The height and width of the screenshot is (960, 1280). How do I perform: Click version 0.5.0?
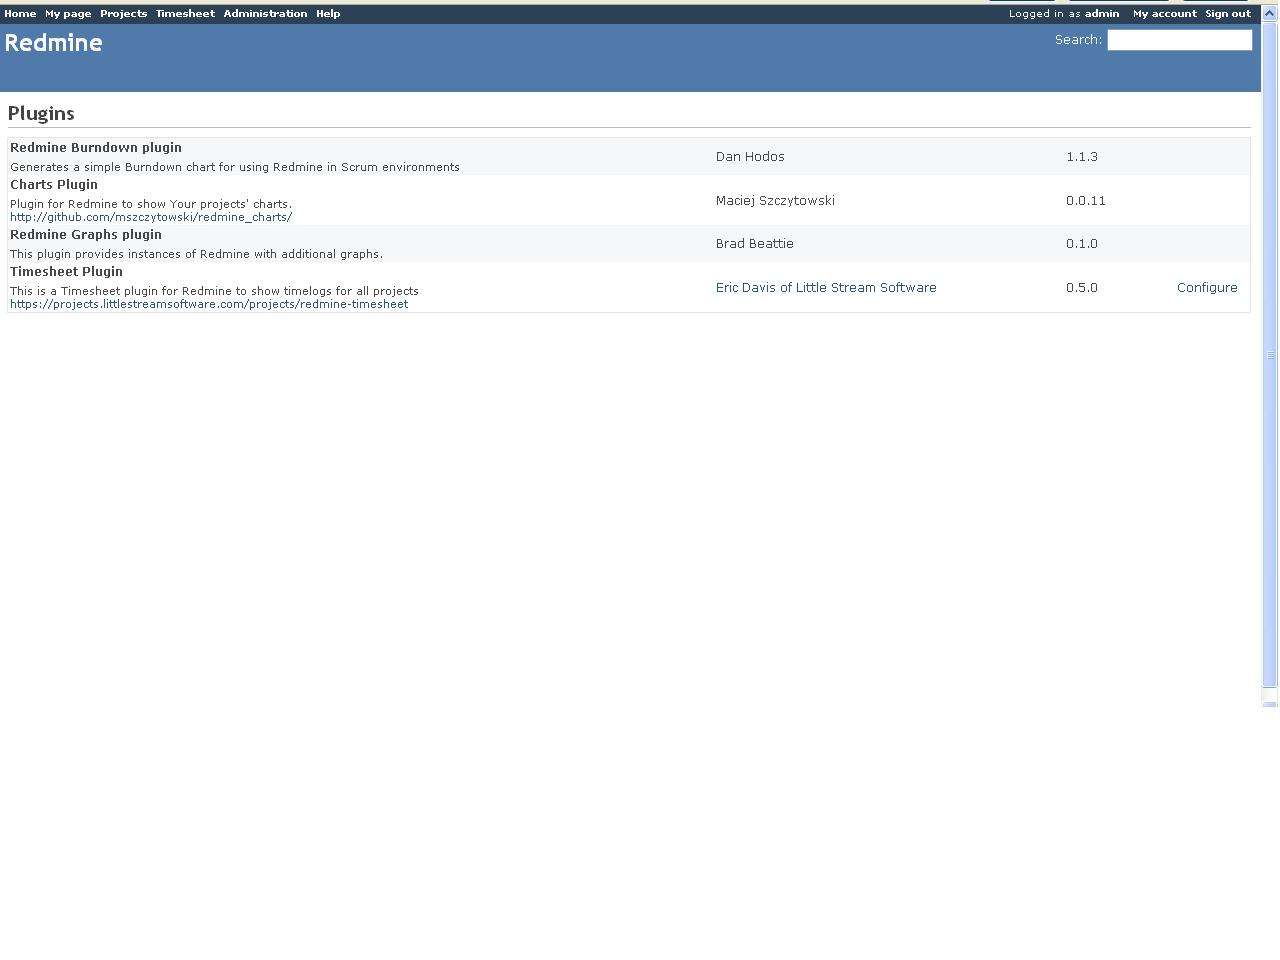tap(1082, 288)
